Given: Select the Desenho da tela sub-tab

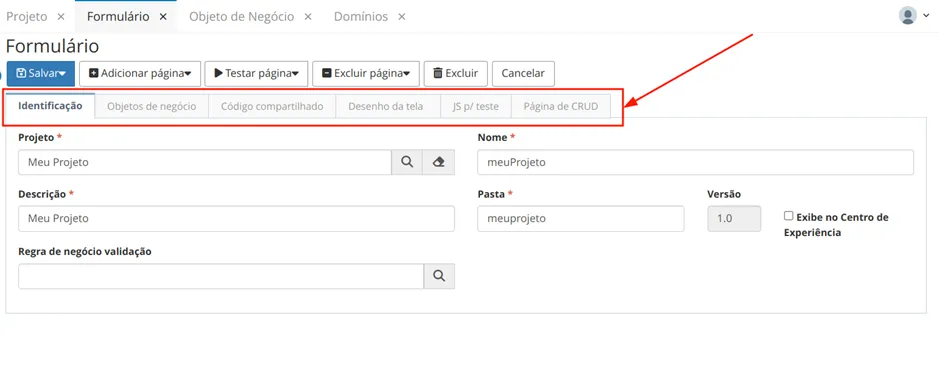Looking at the screenshot, I should point(388,107).
